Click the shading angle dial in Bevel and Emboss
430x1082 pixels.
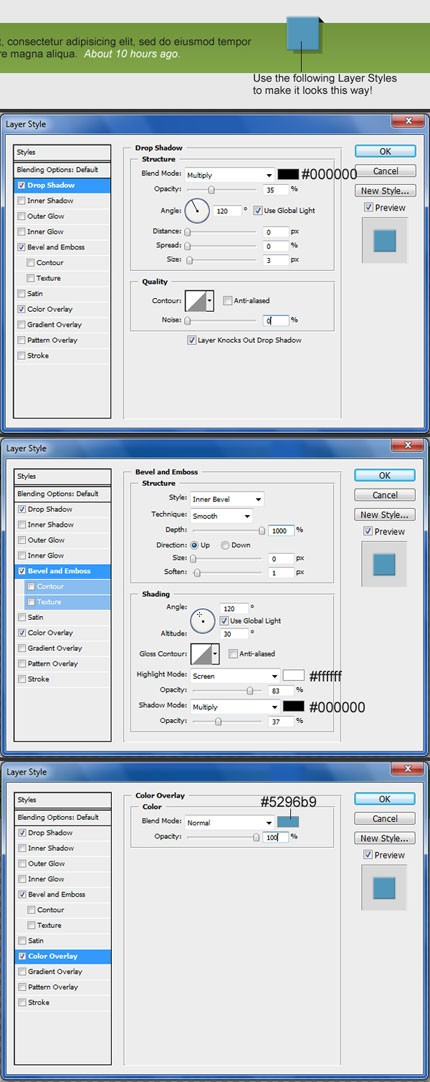point(202,620)
